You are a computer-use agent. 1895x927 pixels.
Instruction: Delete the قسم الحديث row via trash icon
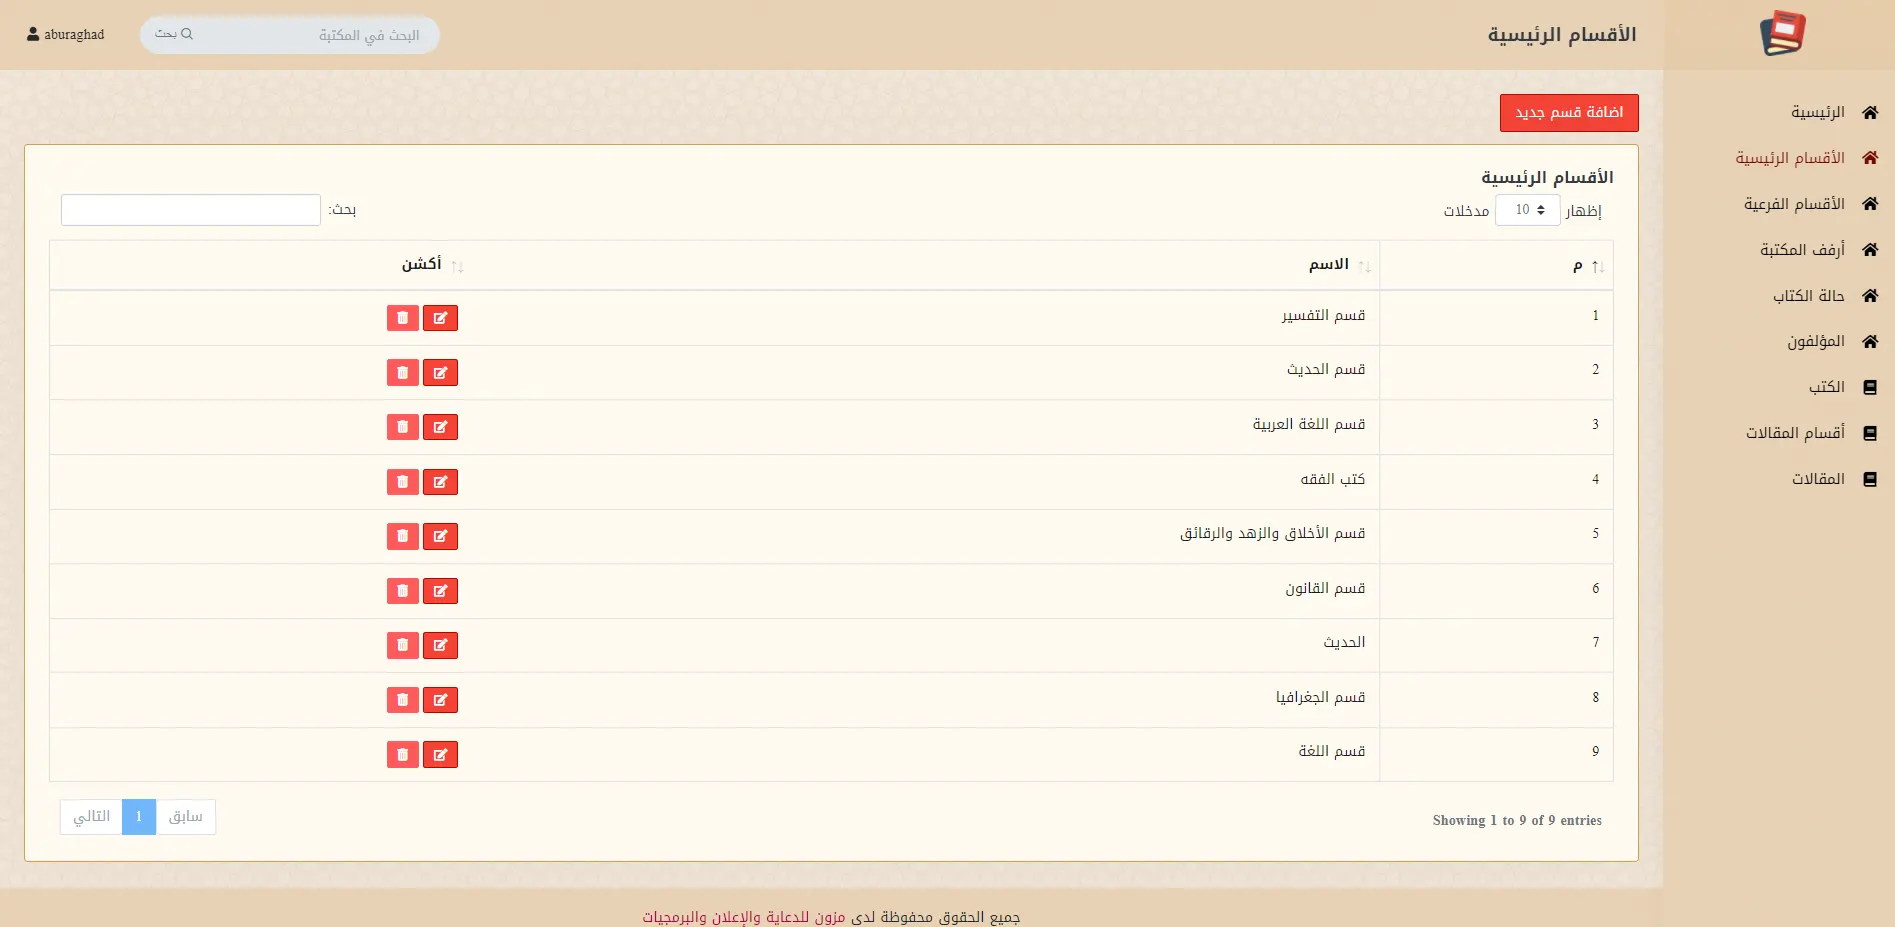402,373
